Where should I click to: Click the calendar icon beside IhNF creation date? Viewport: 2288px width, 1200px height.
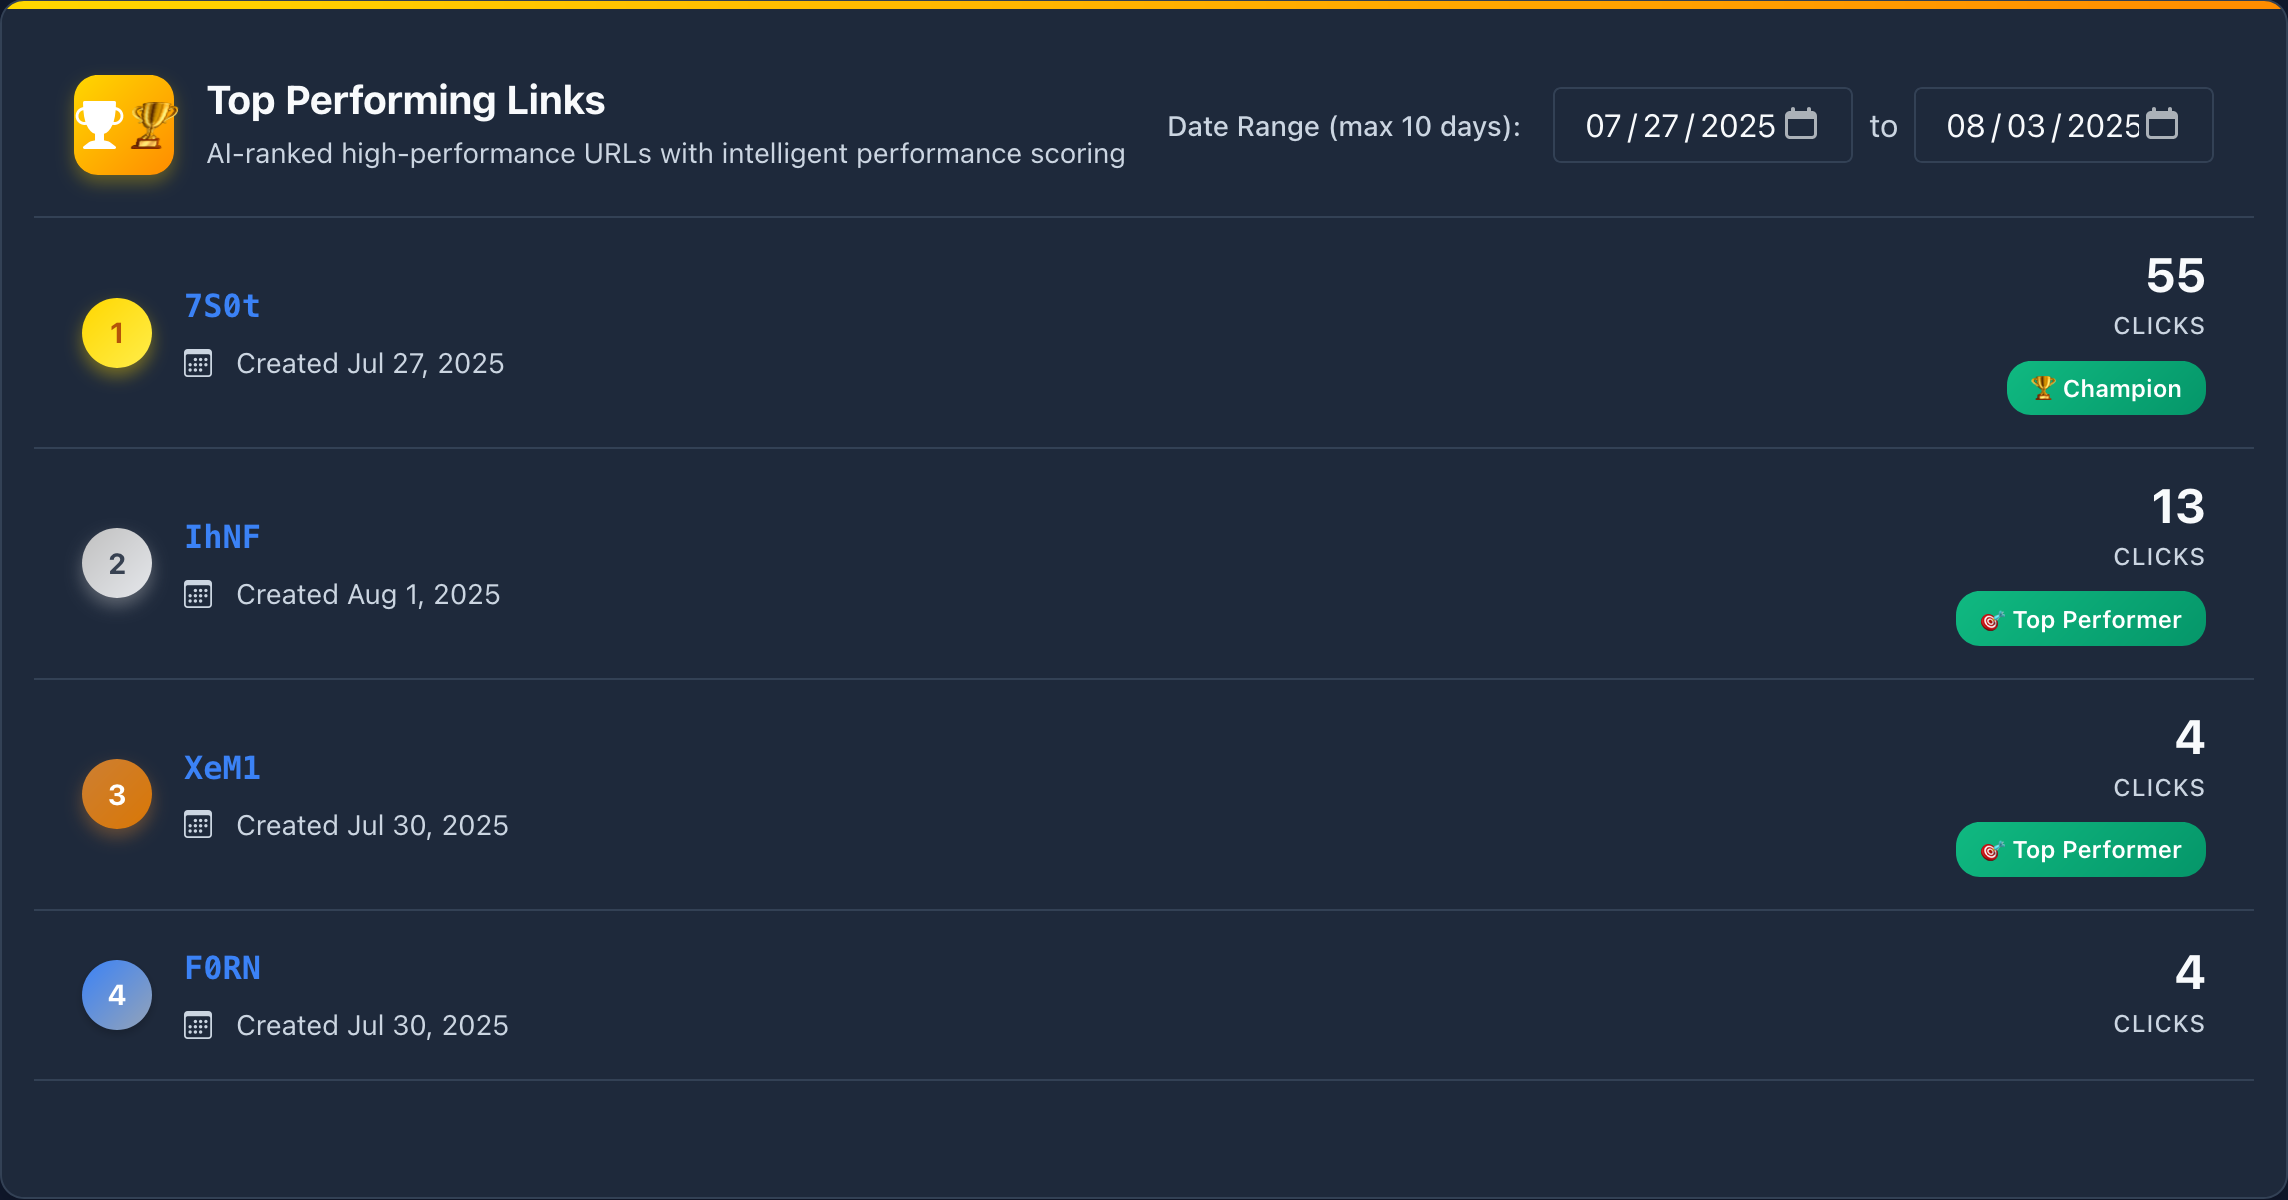(198, 594)
